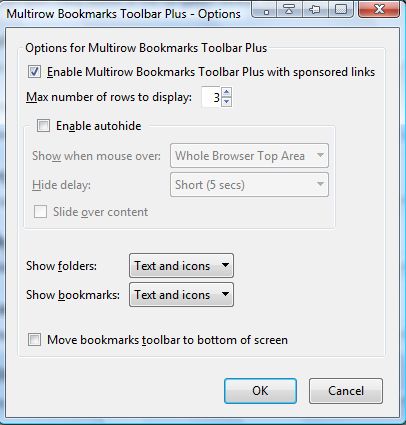
Task: Open the Show bookmarks dropdown
Action: (181, 295)
